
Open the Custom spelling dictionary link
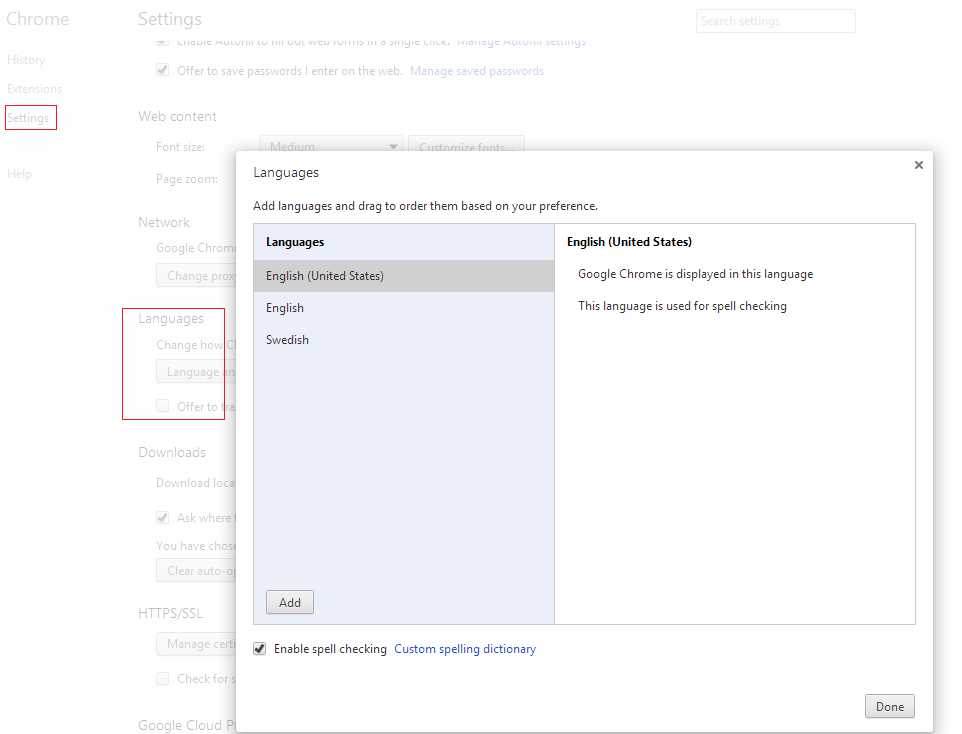pyautogui.click(x=464, y=648)
